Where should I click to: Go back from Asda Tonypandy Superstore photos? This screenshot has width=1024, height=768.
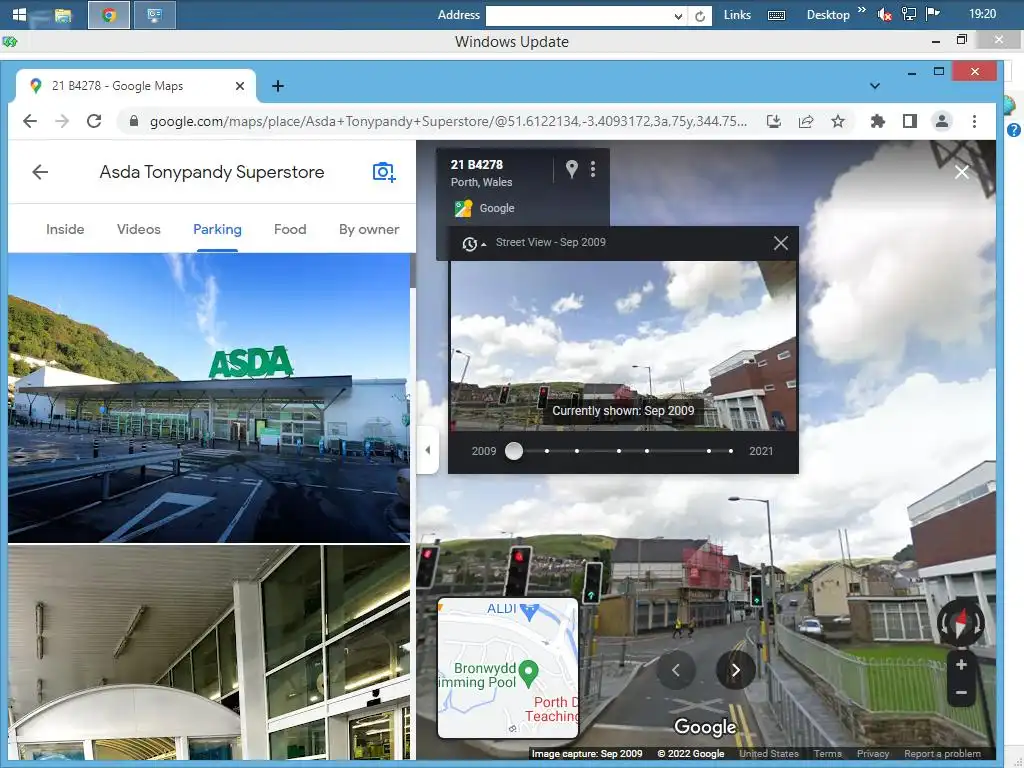(40, 172)
